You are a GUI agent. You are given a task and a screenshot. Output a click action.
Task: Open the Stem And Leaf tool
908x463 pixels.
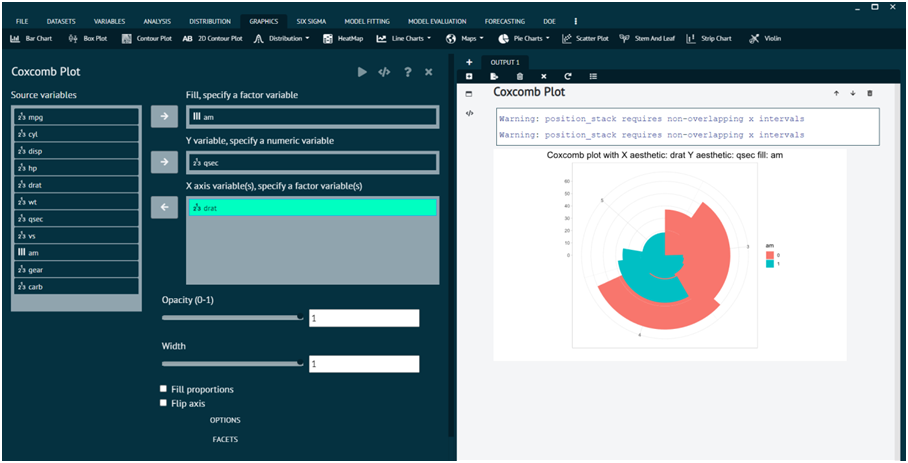point(647,39)
